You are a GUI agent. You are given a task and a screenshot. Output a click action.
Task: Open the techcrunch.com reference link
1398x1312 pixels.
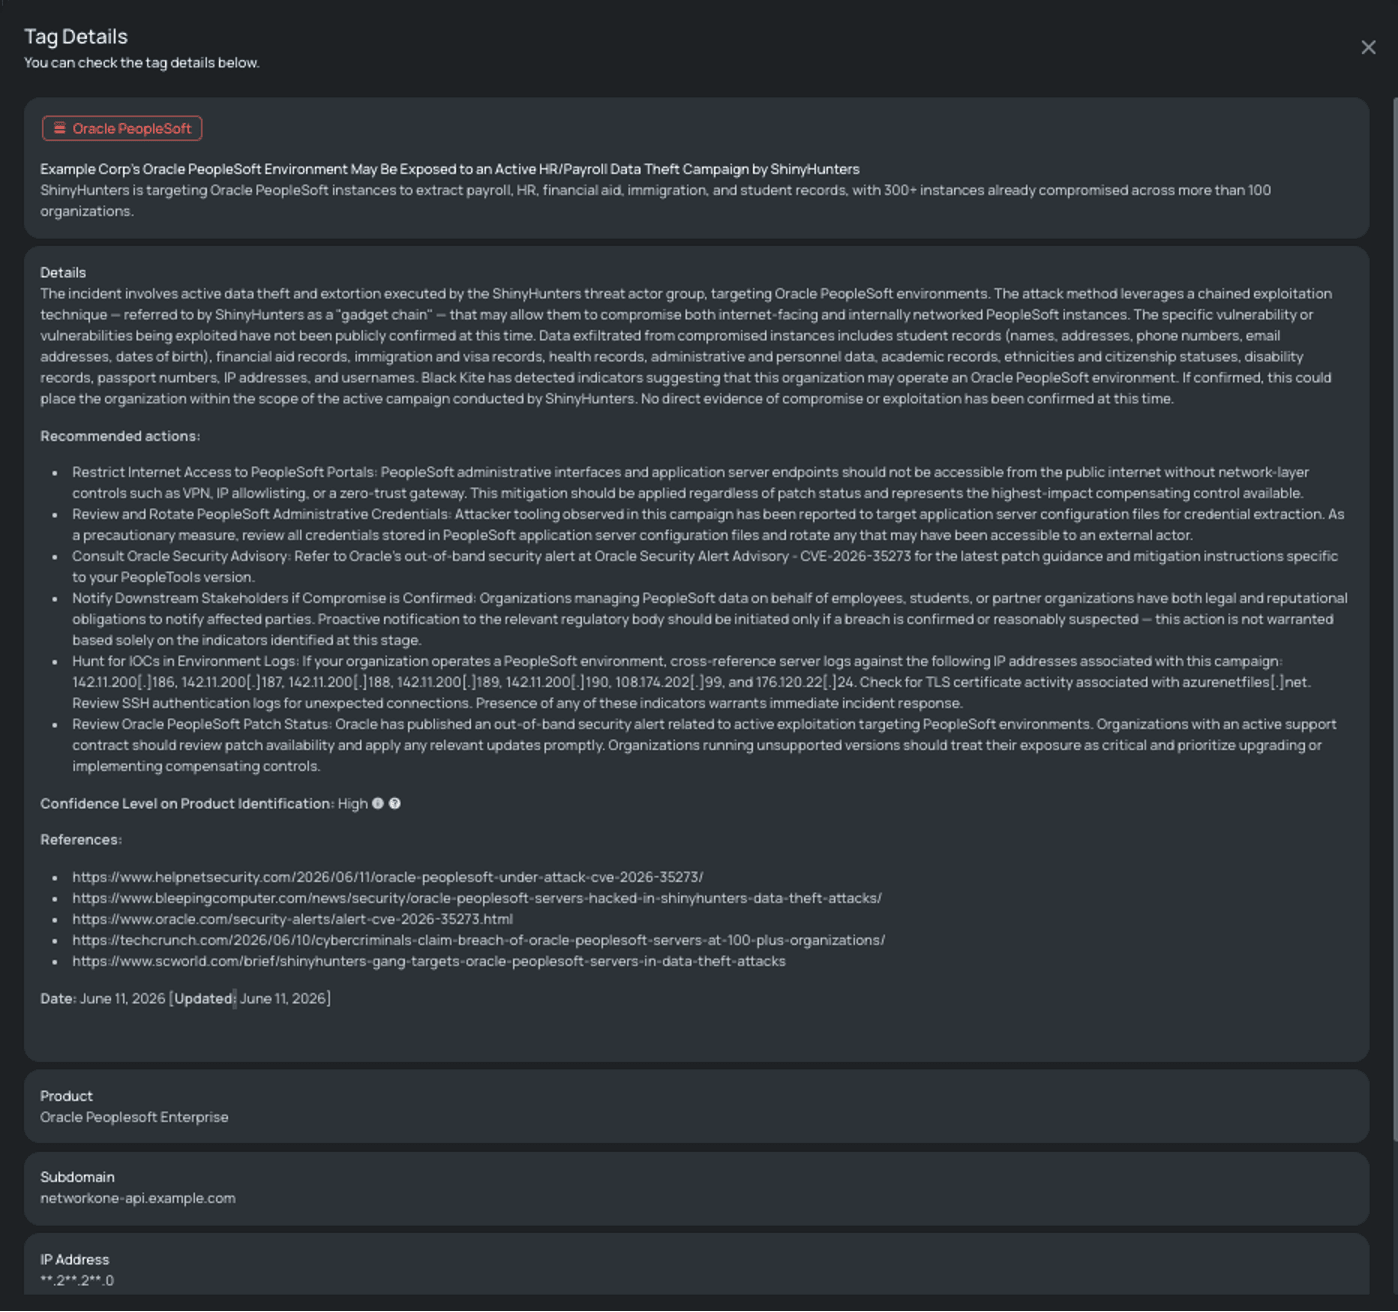pos(478,940)
